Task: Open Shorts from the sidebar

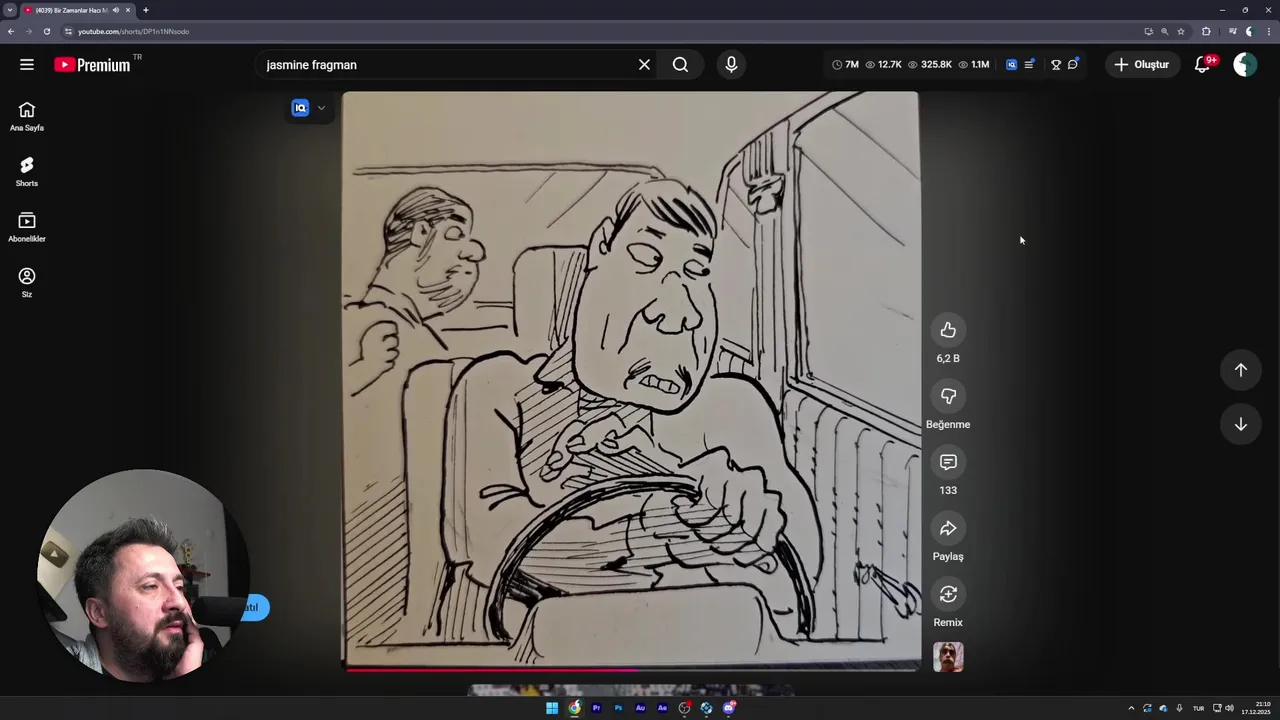Action: coord(27,172)
